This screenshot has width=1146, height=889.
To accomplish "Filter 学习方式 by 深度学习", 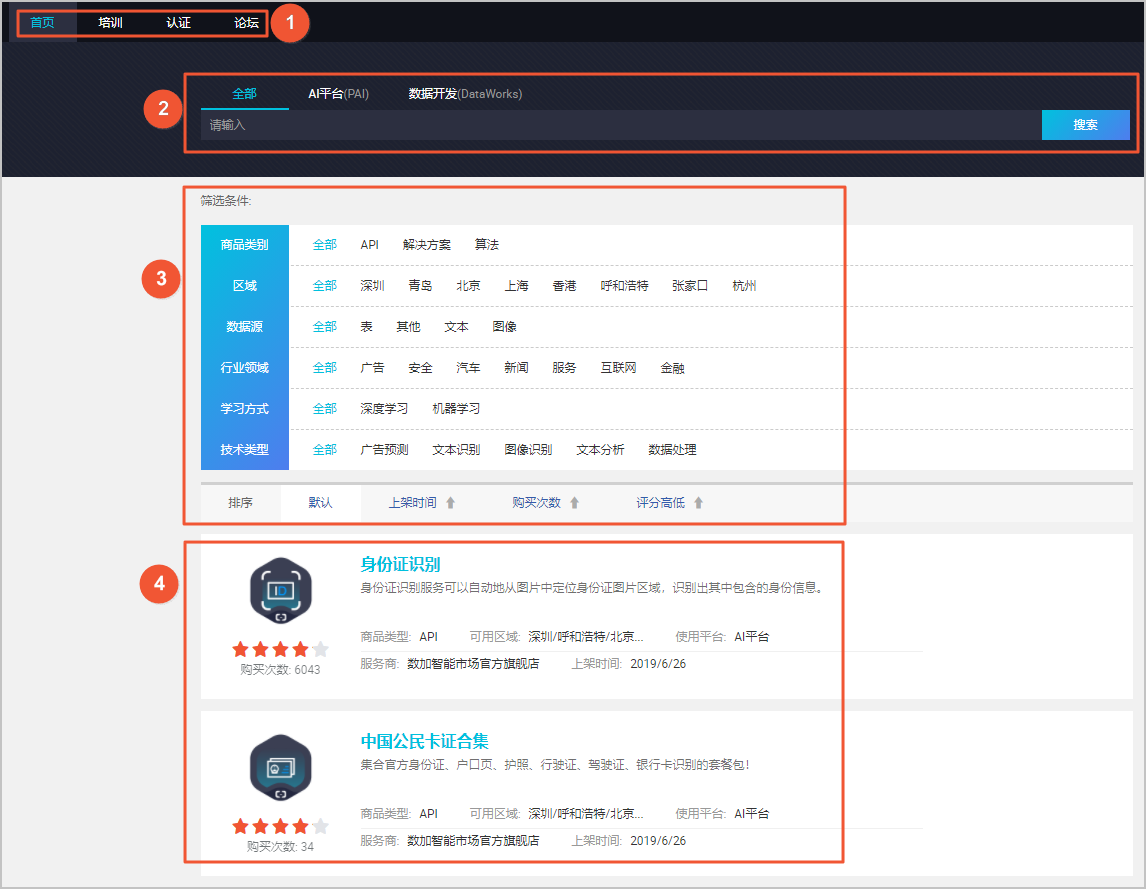I will point(384,409).
